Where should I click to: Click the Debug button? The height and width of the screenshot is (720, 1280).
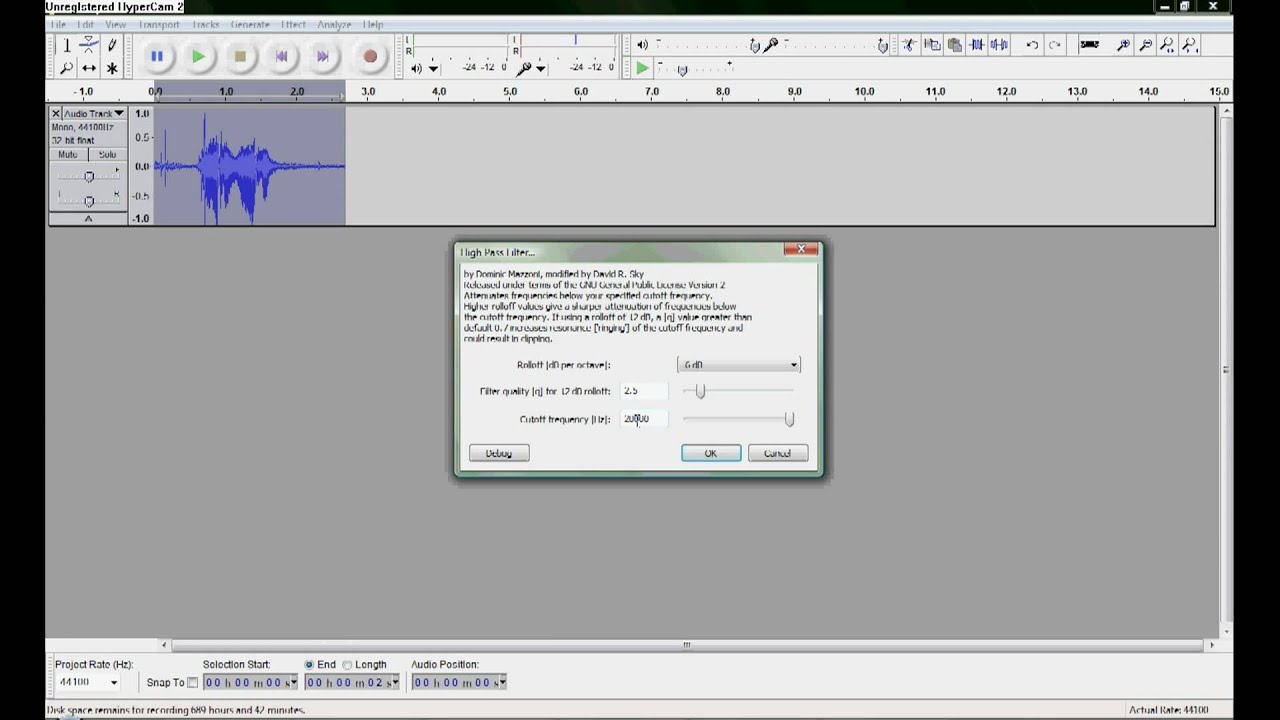pos(499,454)
